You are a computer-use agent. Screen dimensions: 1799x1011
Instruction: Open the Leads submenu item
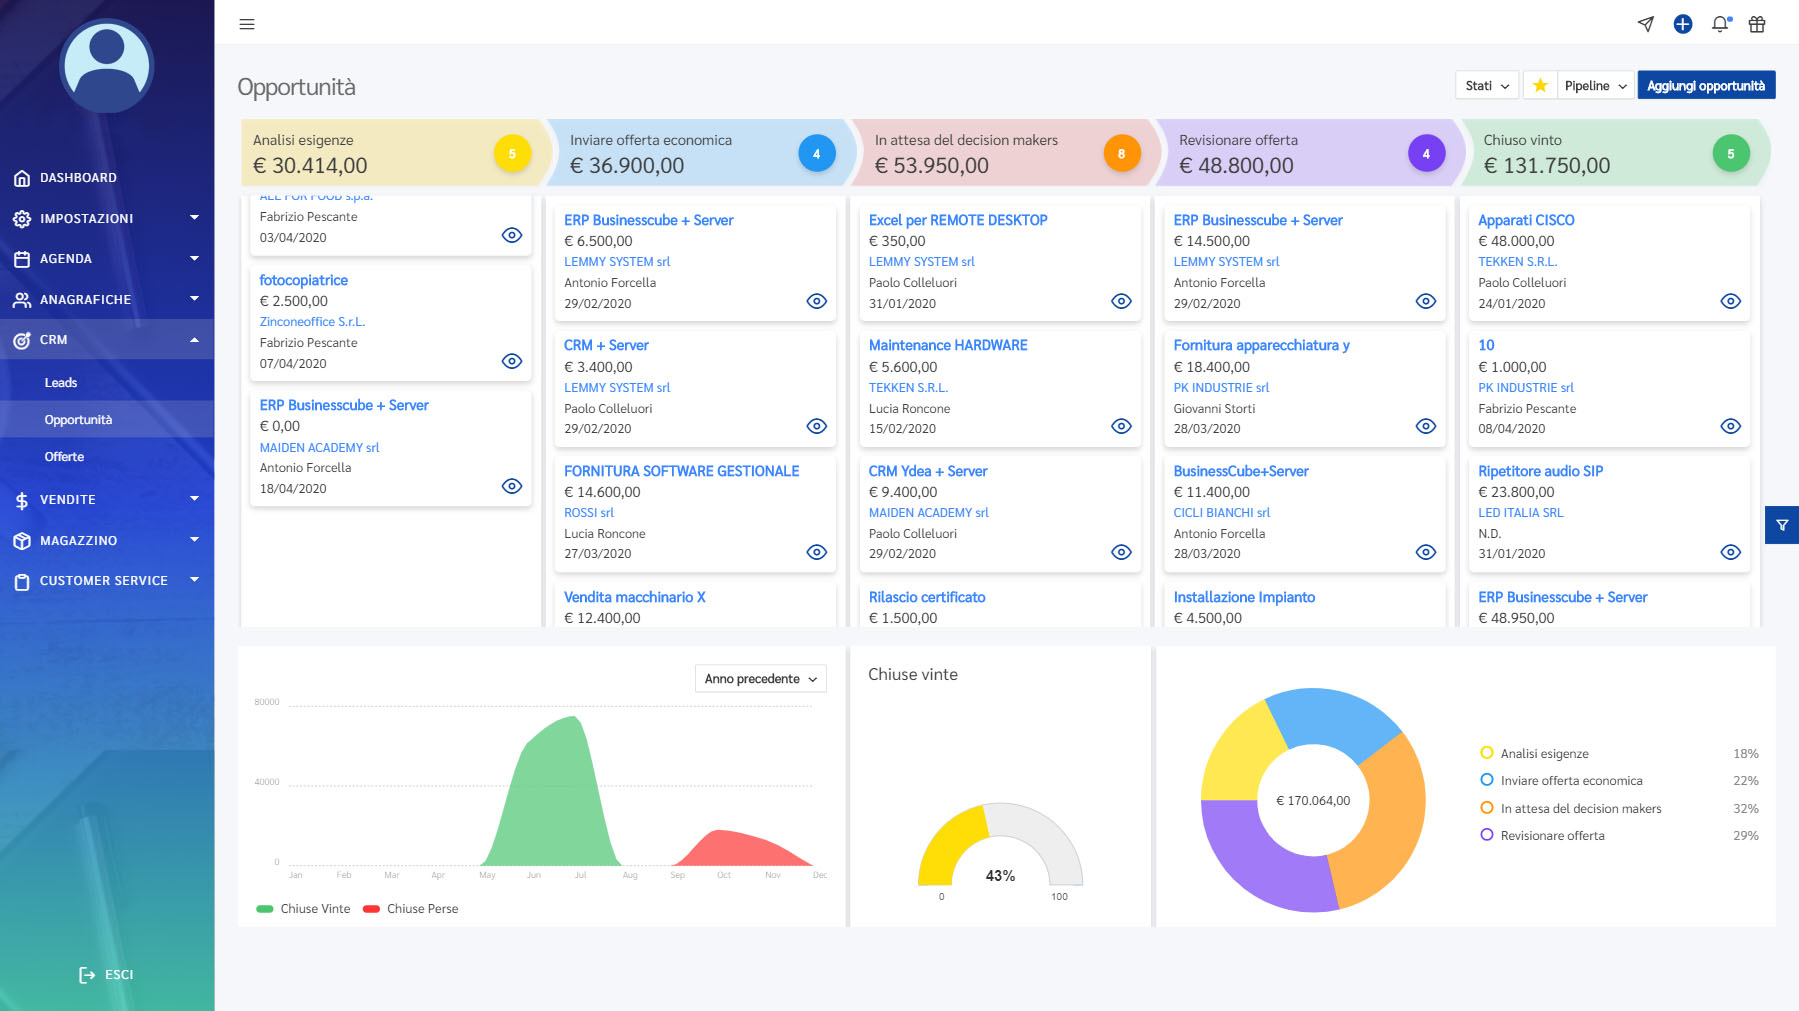pyautogui.click(x=61, y=383)
